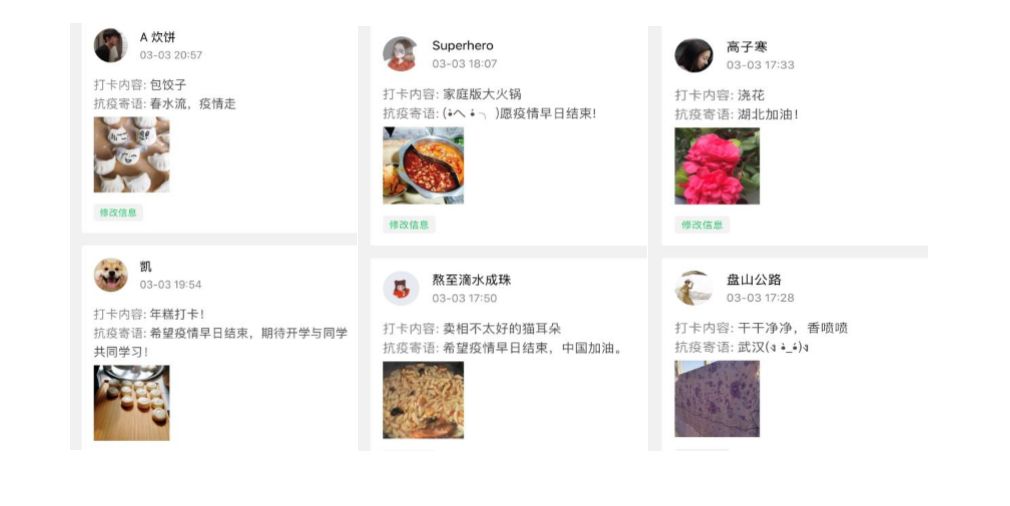The height and width of the screenshot is (506, 1010).
Task: Open Superhero's cartoon avatar
Action: [401, 53]
